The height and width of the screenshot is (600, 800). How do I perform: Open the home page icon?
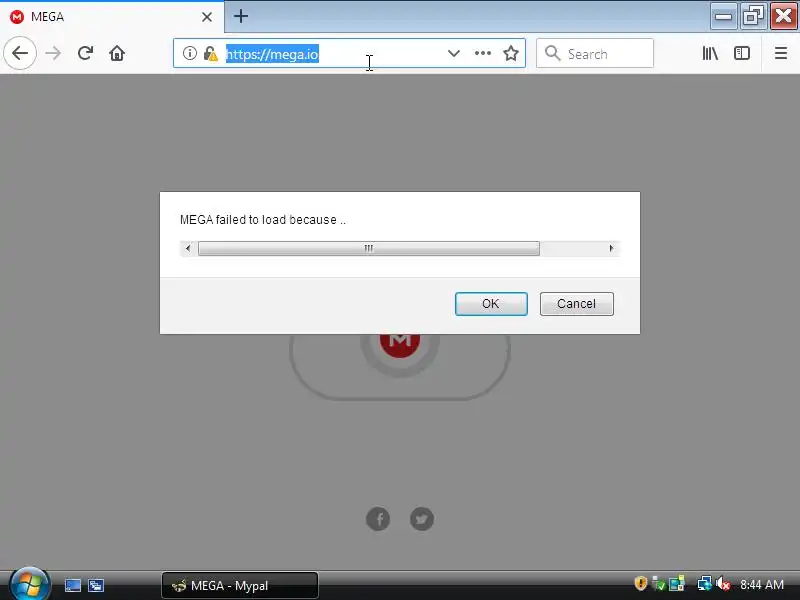(x=117, y=53)
